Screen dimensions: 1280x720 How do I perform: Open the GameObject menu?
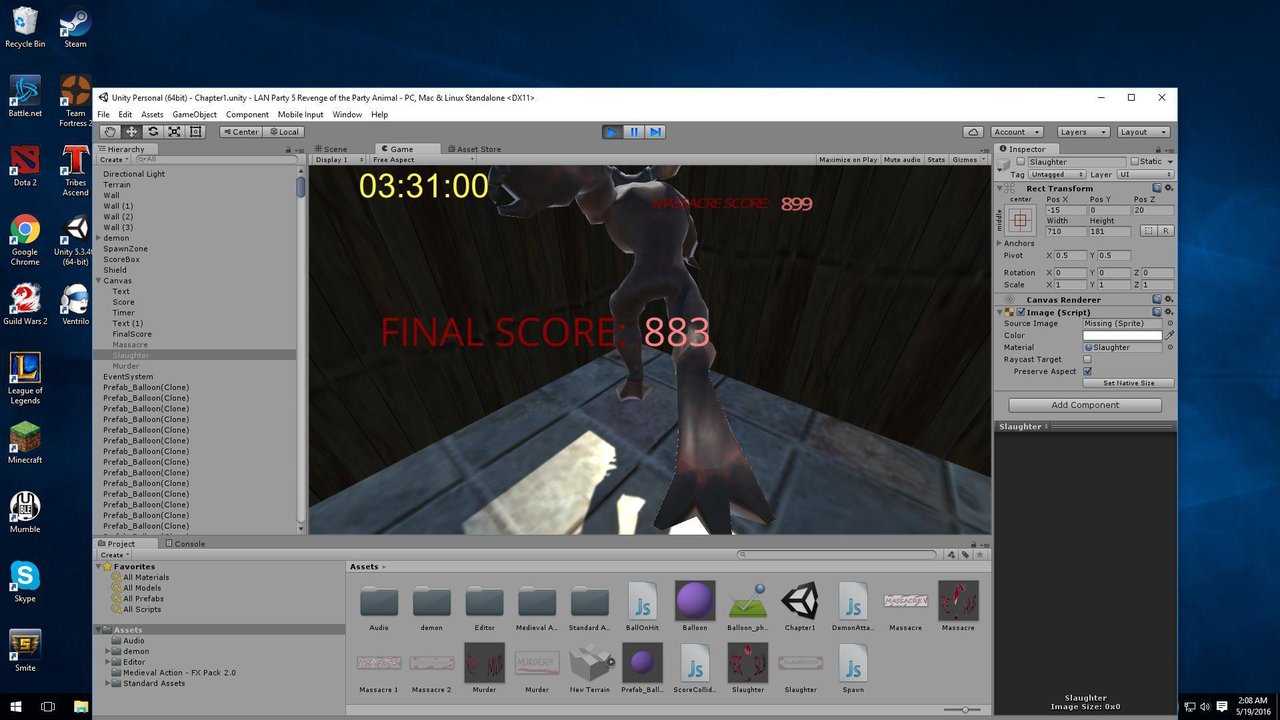click(x=194, y=115)
